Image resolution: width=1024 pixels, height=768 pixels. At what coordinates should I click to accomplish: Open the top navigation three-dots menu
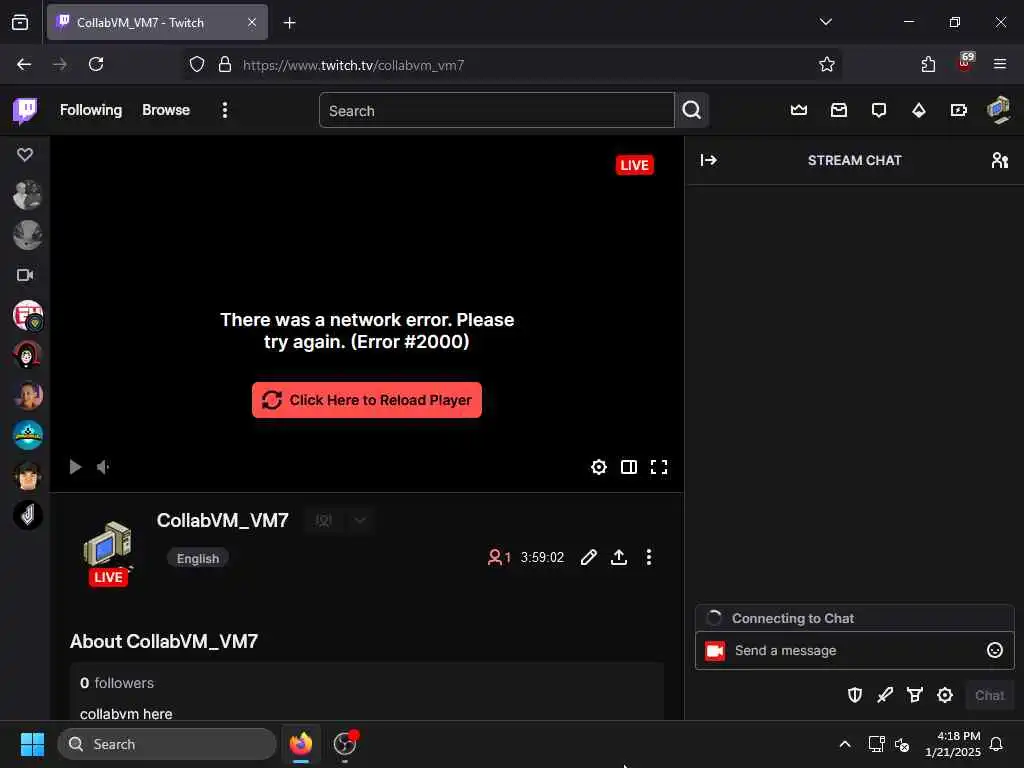point(225,110)
